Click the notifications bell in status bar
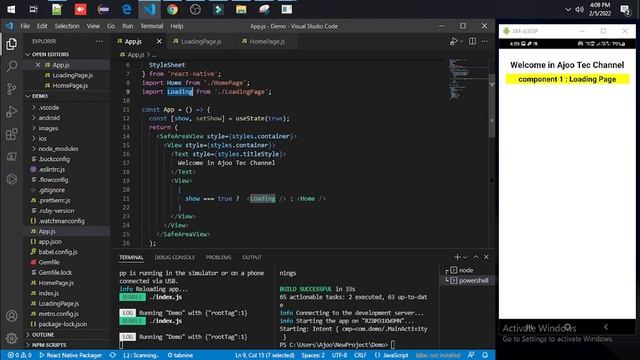Viewport: 640px width, 360px height. click(x=485, y=355)
